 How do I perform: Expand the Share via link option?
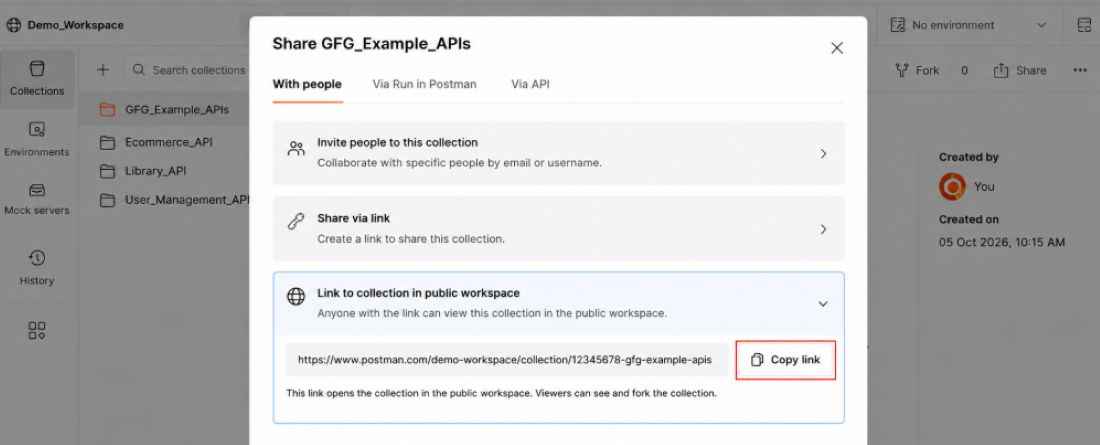click(x=558, y=228)
